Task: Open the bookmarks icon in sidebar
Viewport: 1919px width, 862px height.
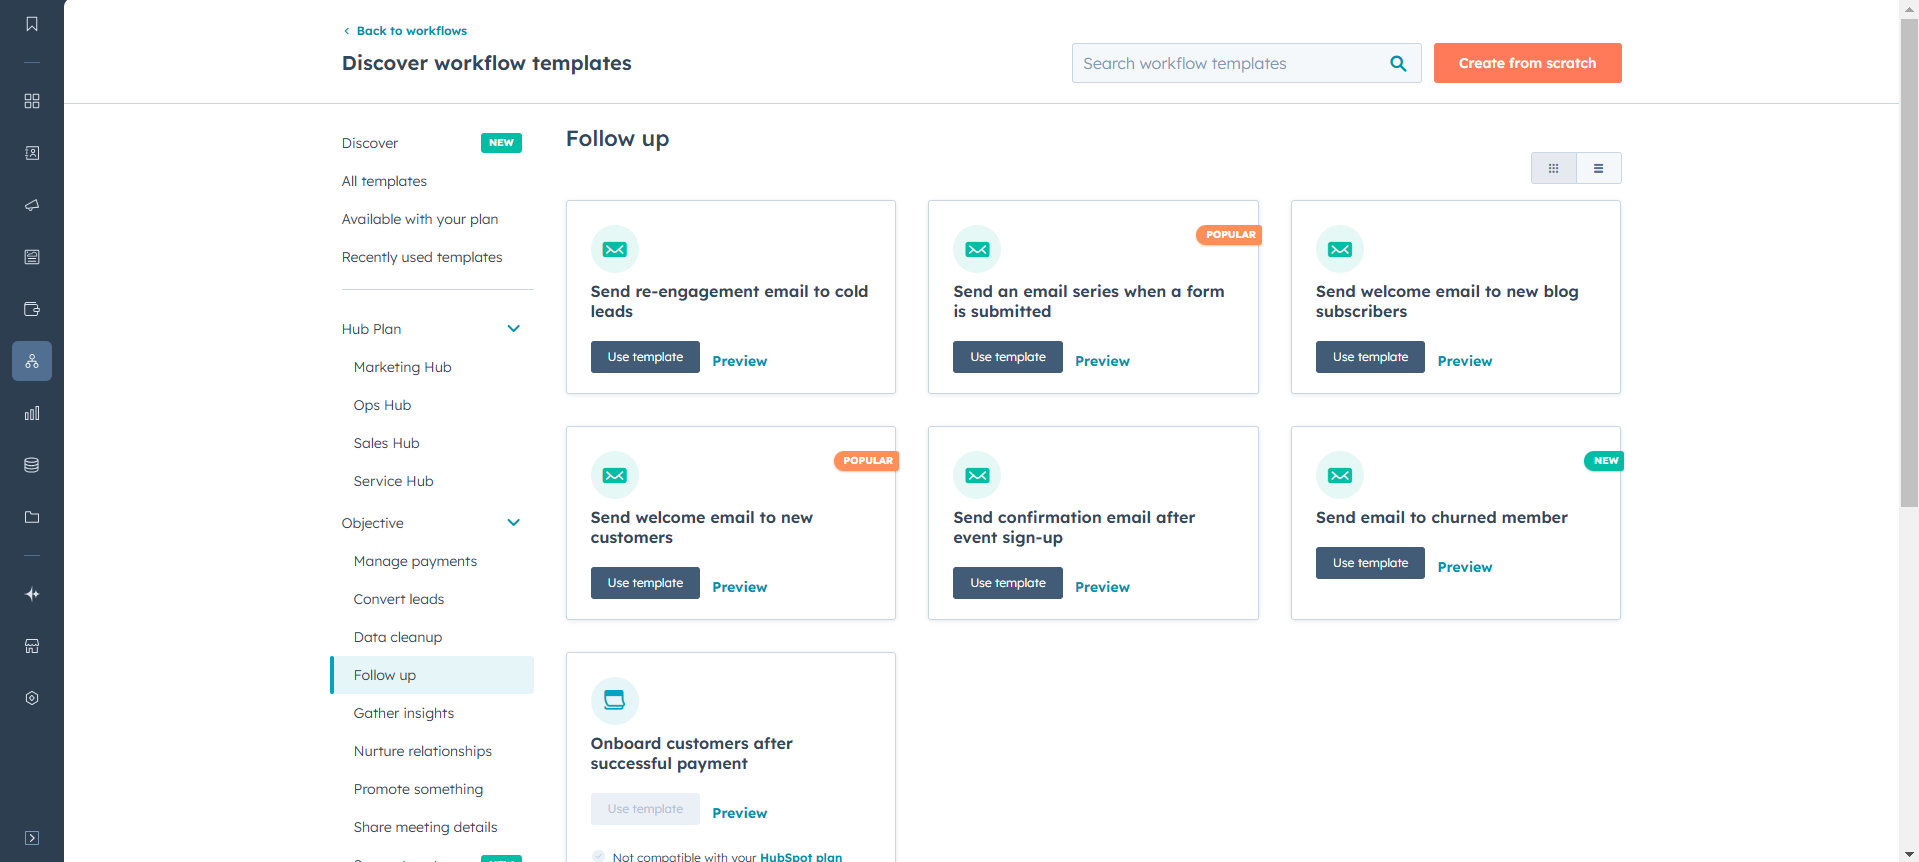Action: [32, 24]
